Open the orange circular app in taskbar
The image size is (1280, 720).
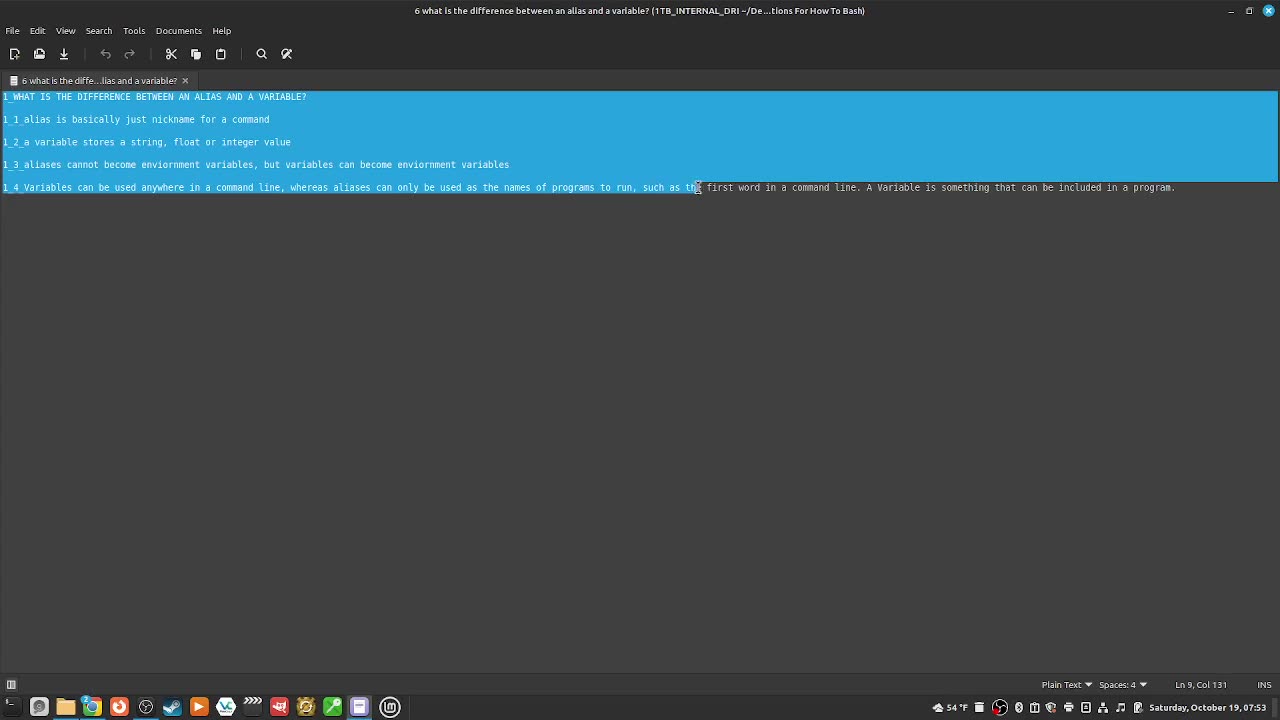point(119,707)
